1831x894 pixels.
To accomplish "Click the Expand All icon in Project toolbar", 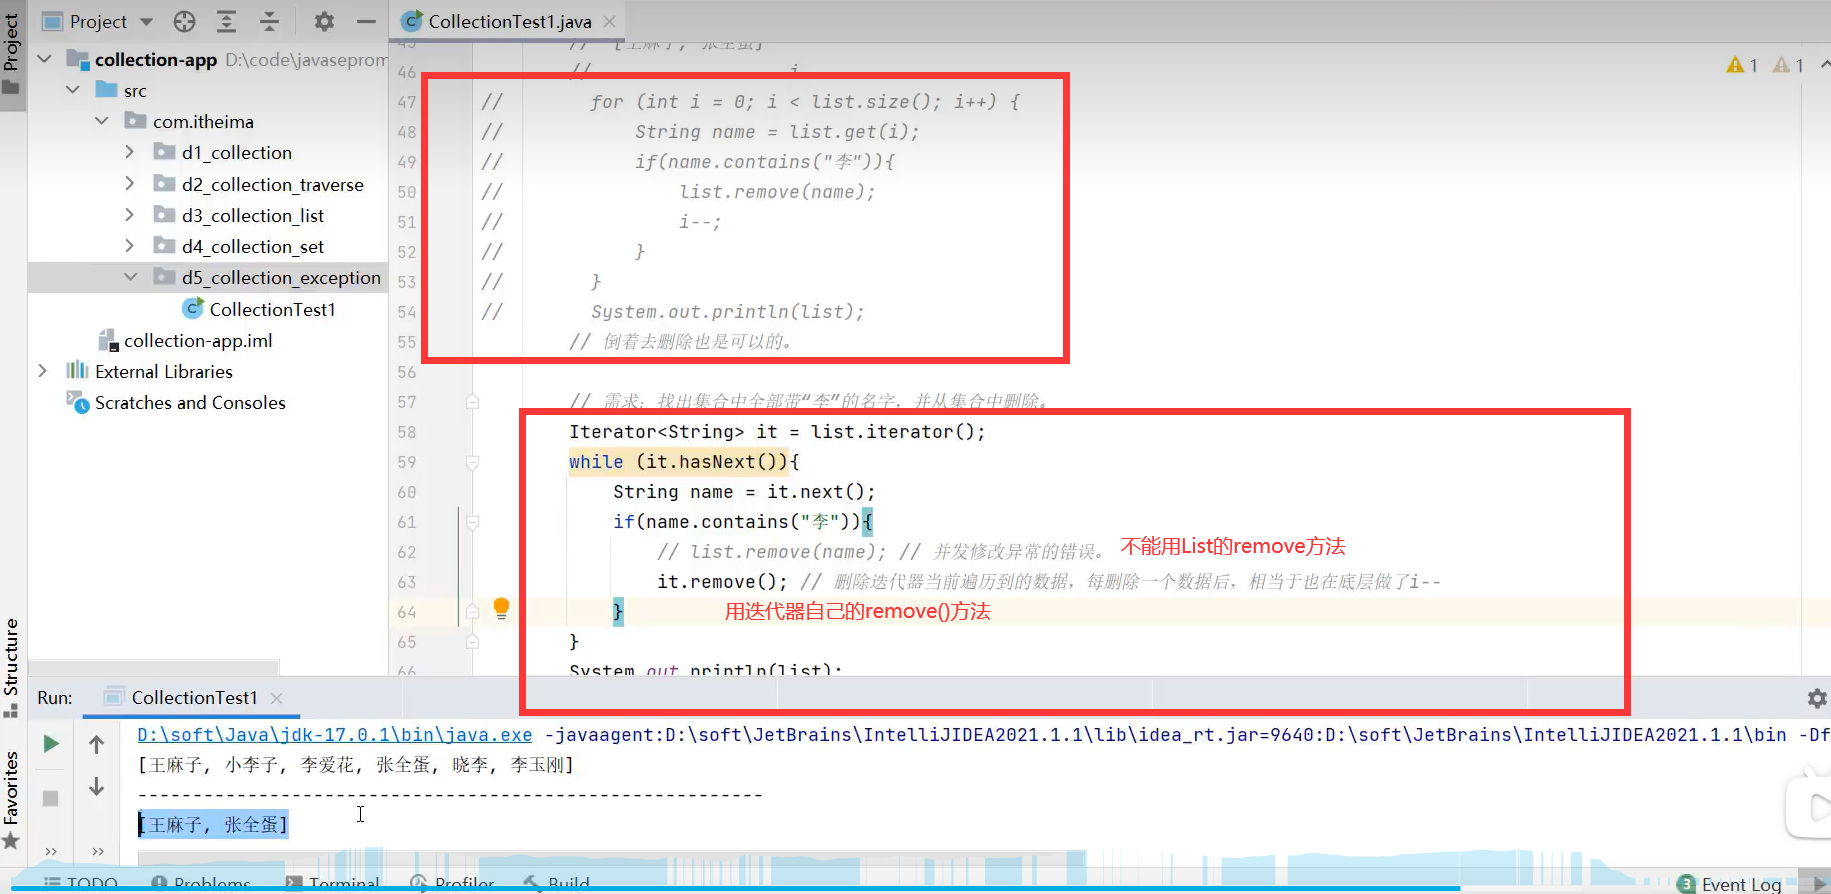I will point(227,21).
